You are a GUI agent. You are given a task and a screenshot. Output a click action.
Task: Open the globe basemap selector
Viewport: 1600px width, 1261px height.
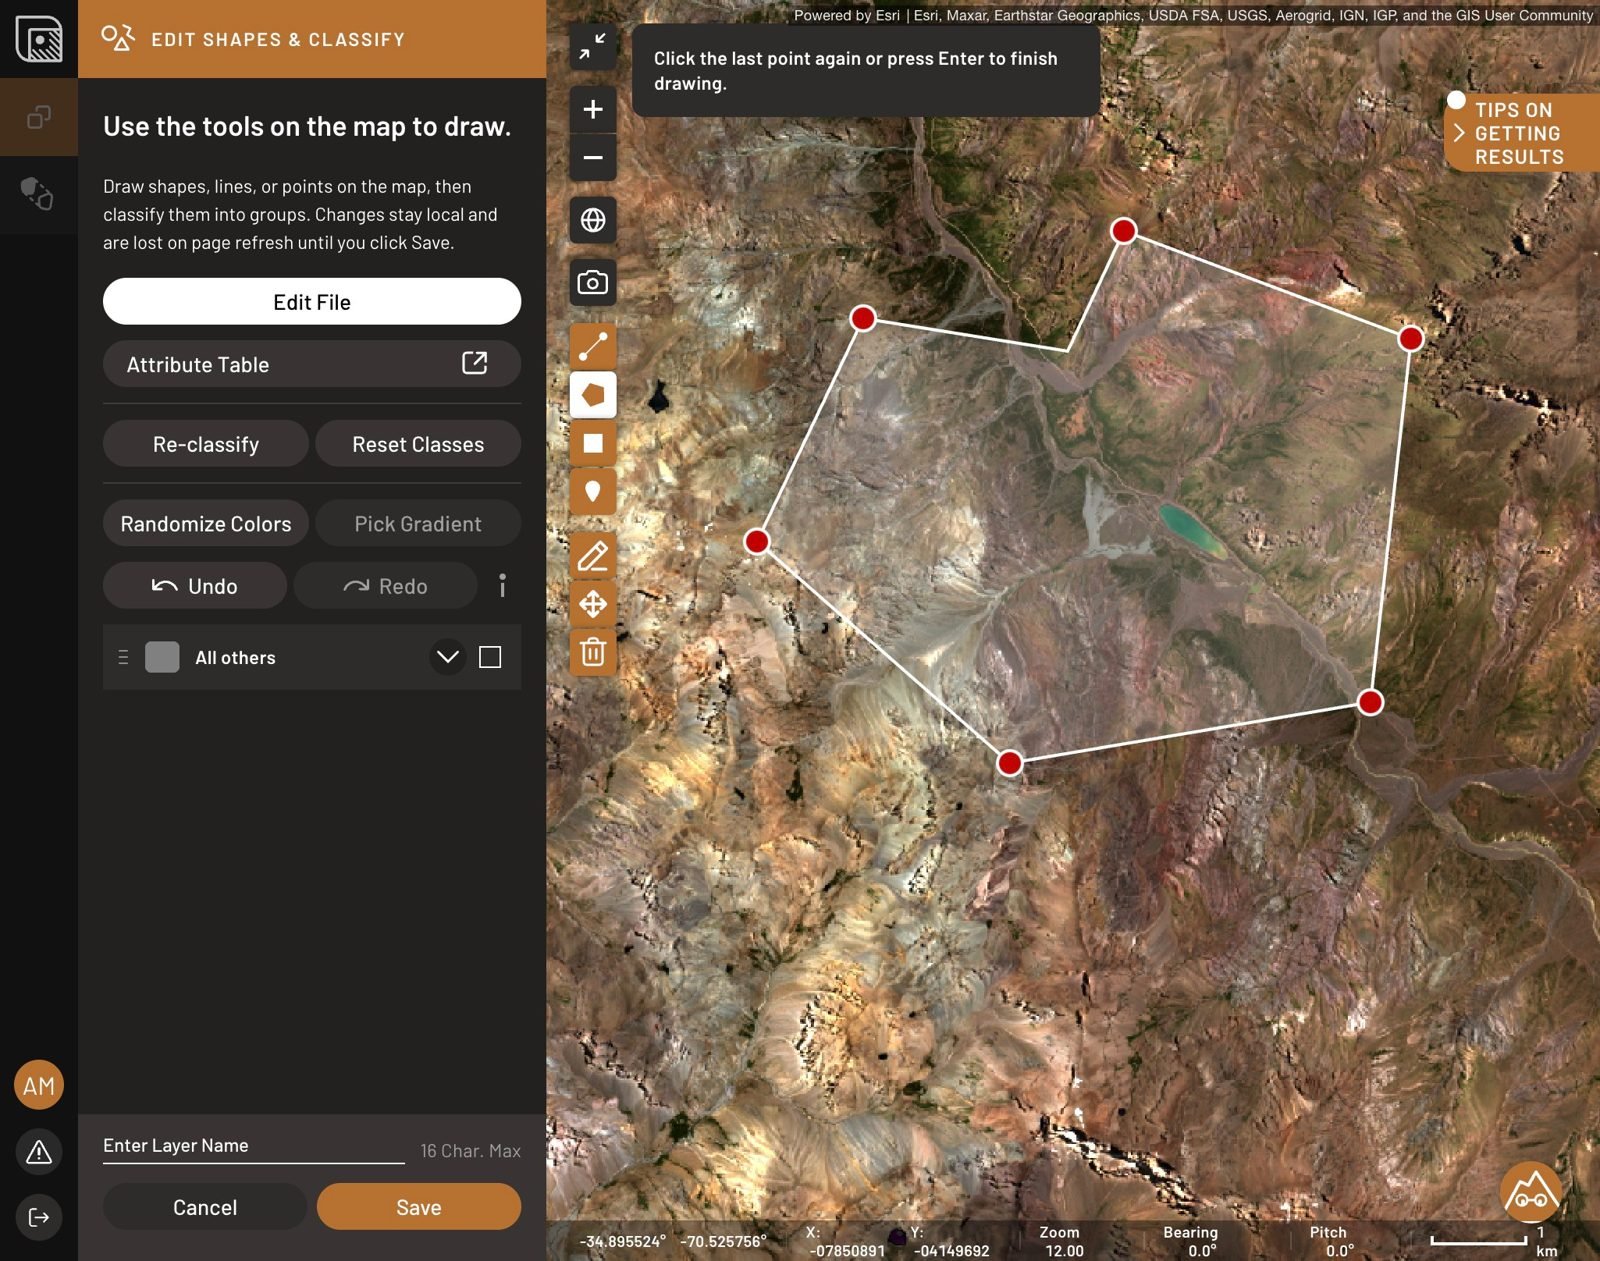[x=593, y=220]
